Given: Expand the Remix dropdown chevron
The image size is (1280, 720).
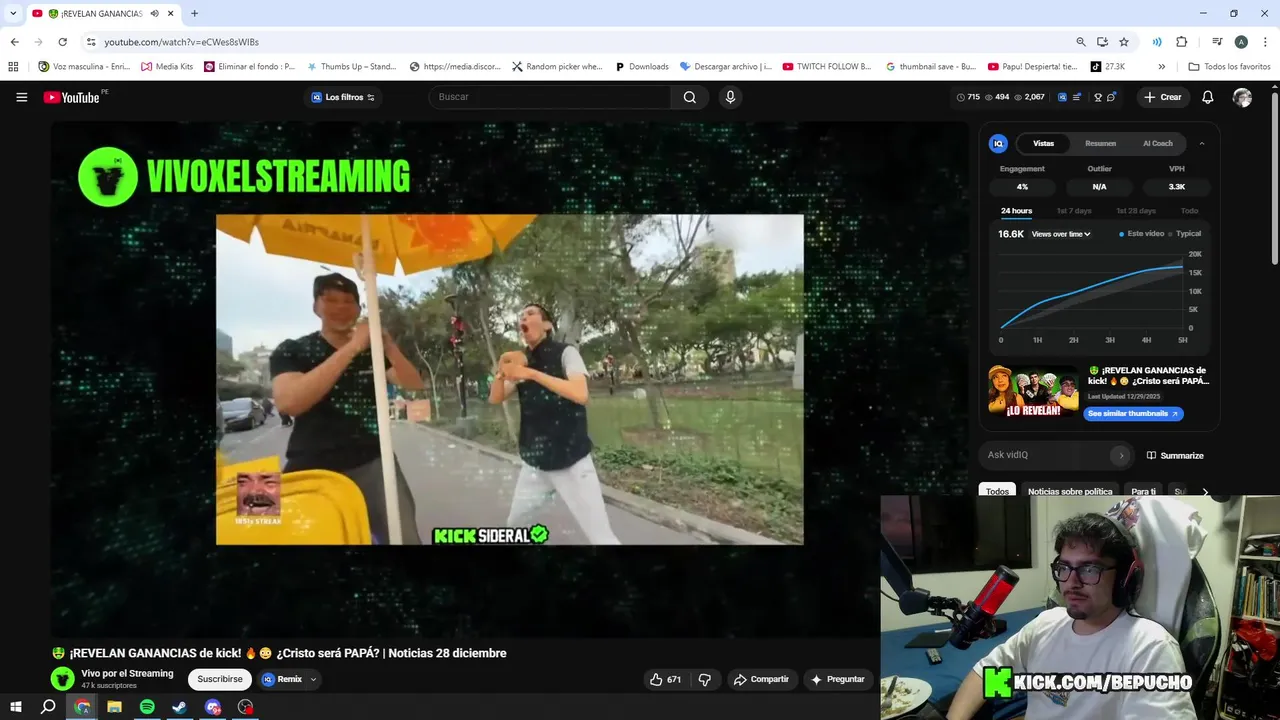Looking at the screenshot, I should click(x=313, y=679).
